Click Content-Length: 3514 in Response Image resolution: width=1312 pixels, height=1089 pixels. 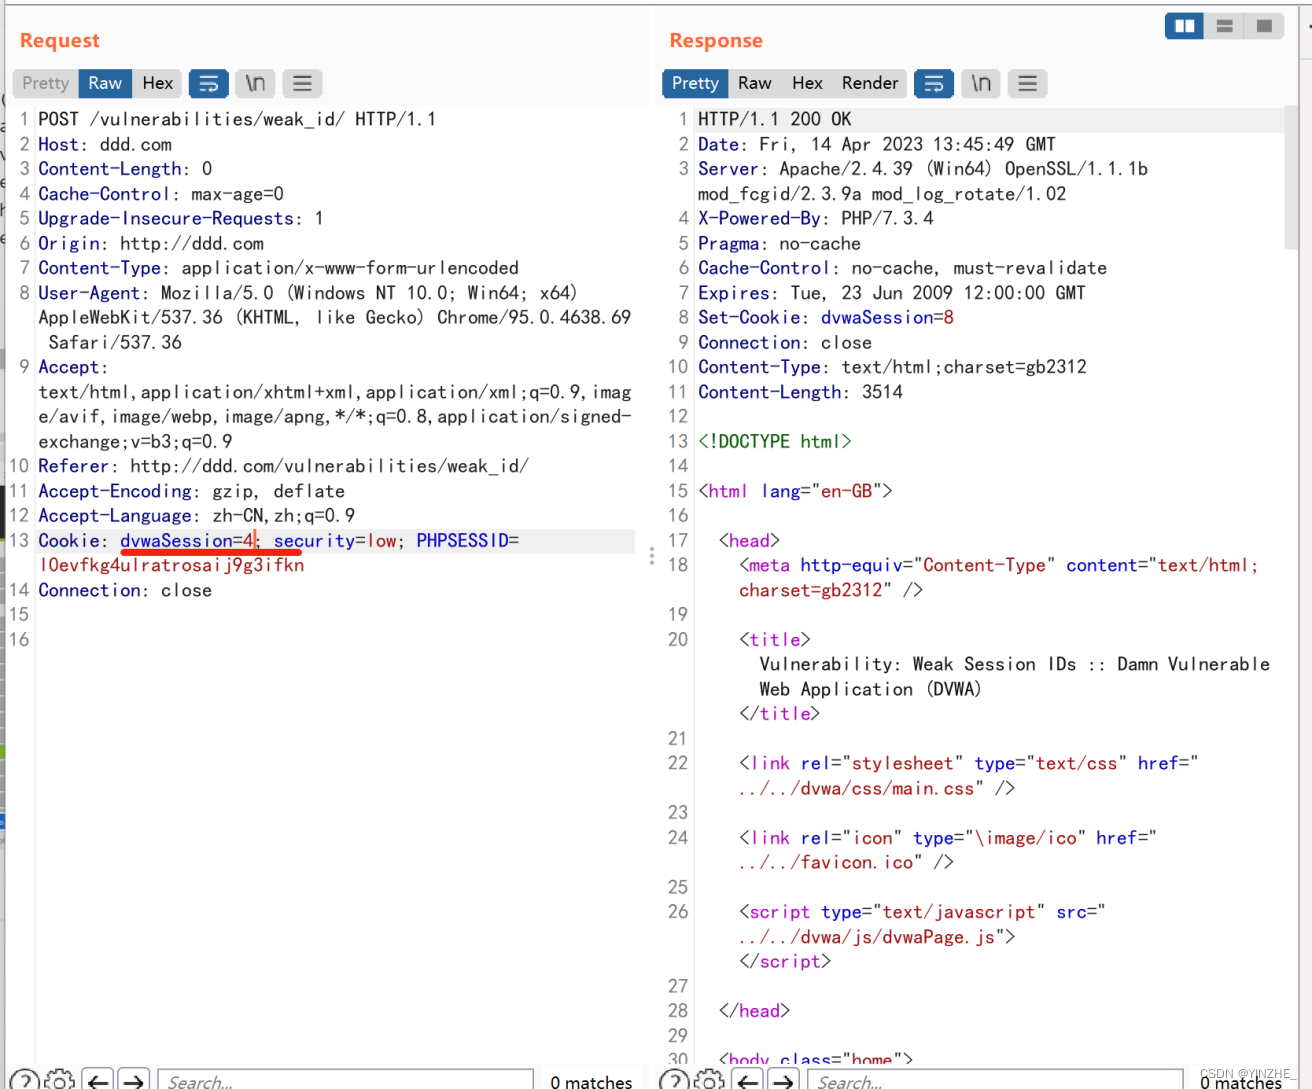point(800,392)
